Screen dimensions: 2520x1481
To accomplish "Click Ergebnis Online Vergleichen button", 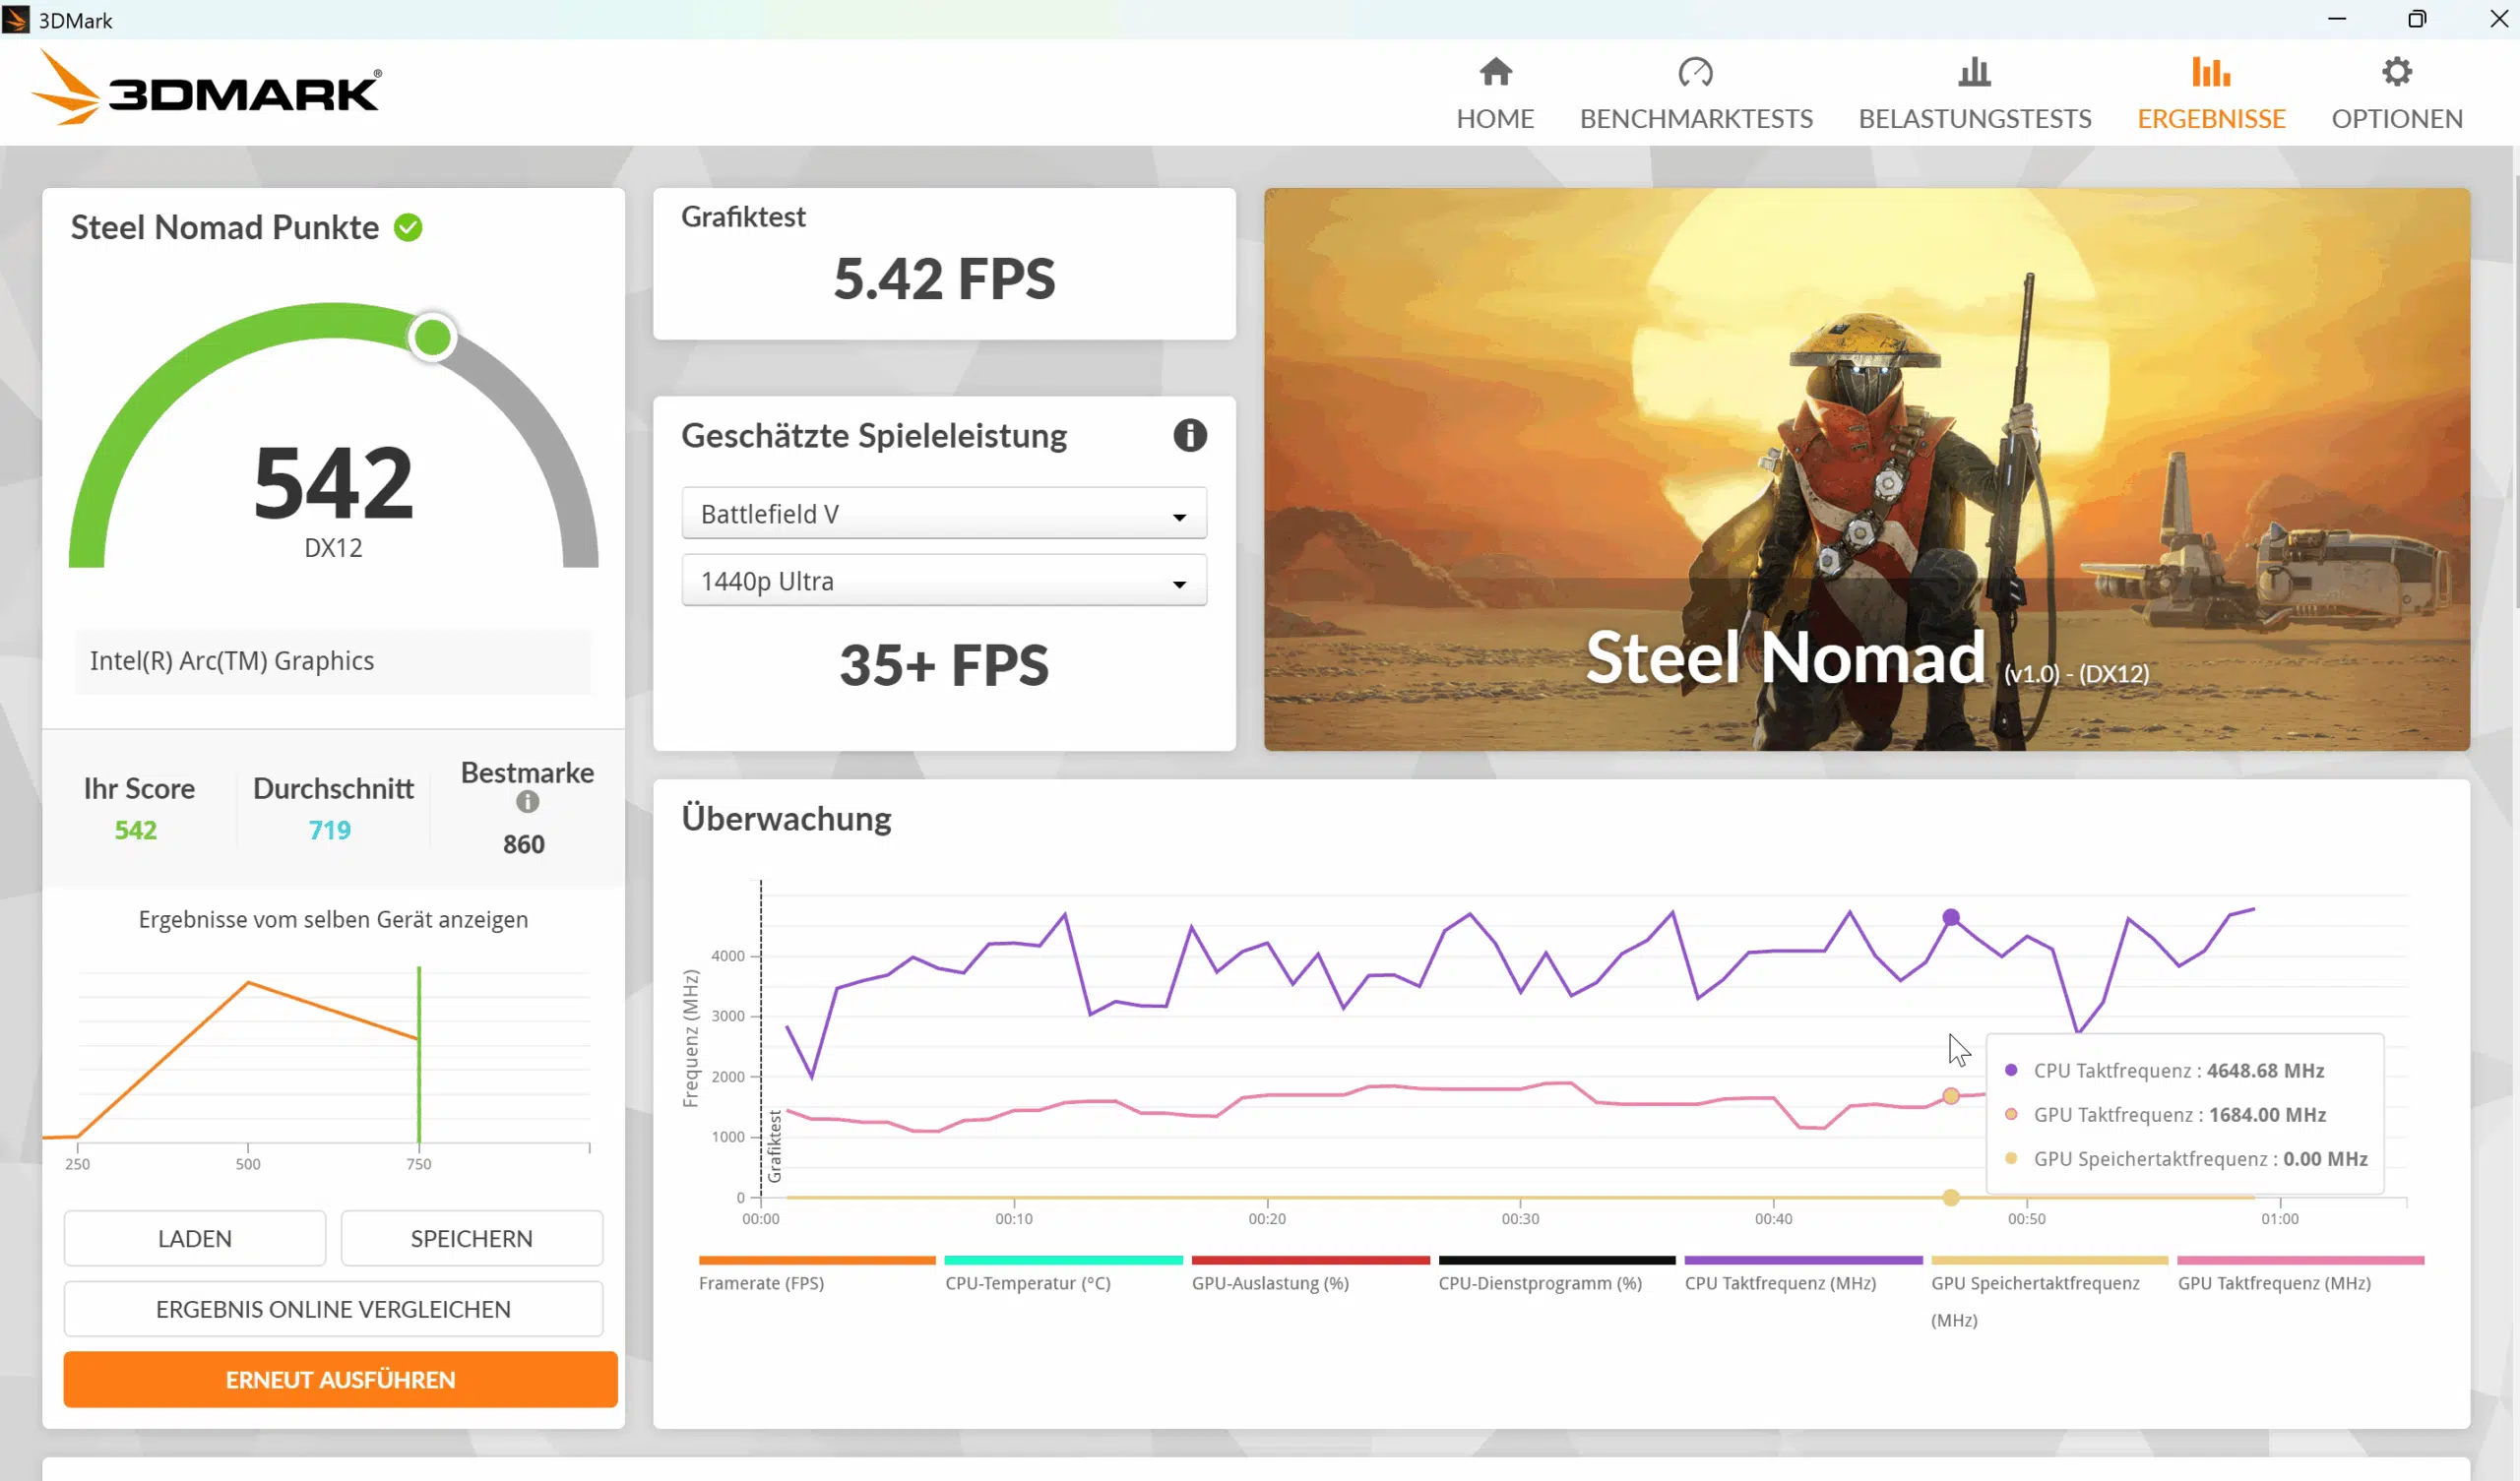I will tap(333, 1309).
